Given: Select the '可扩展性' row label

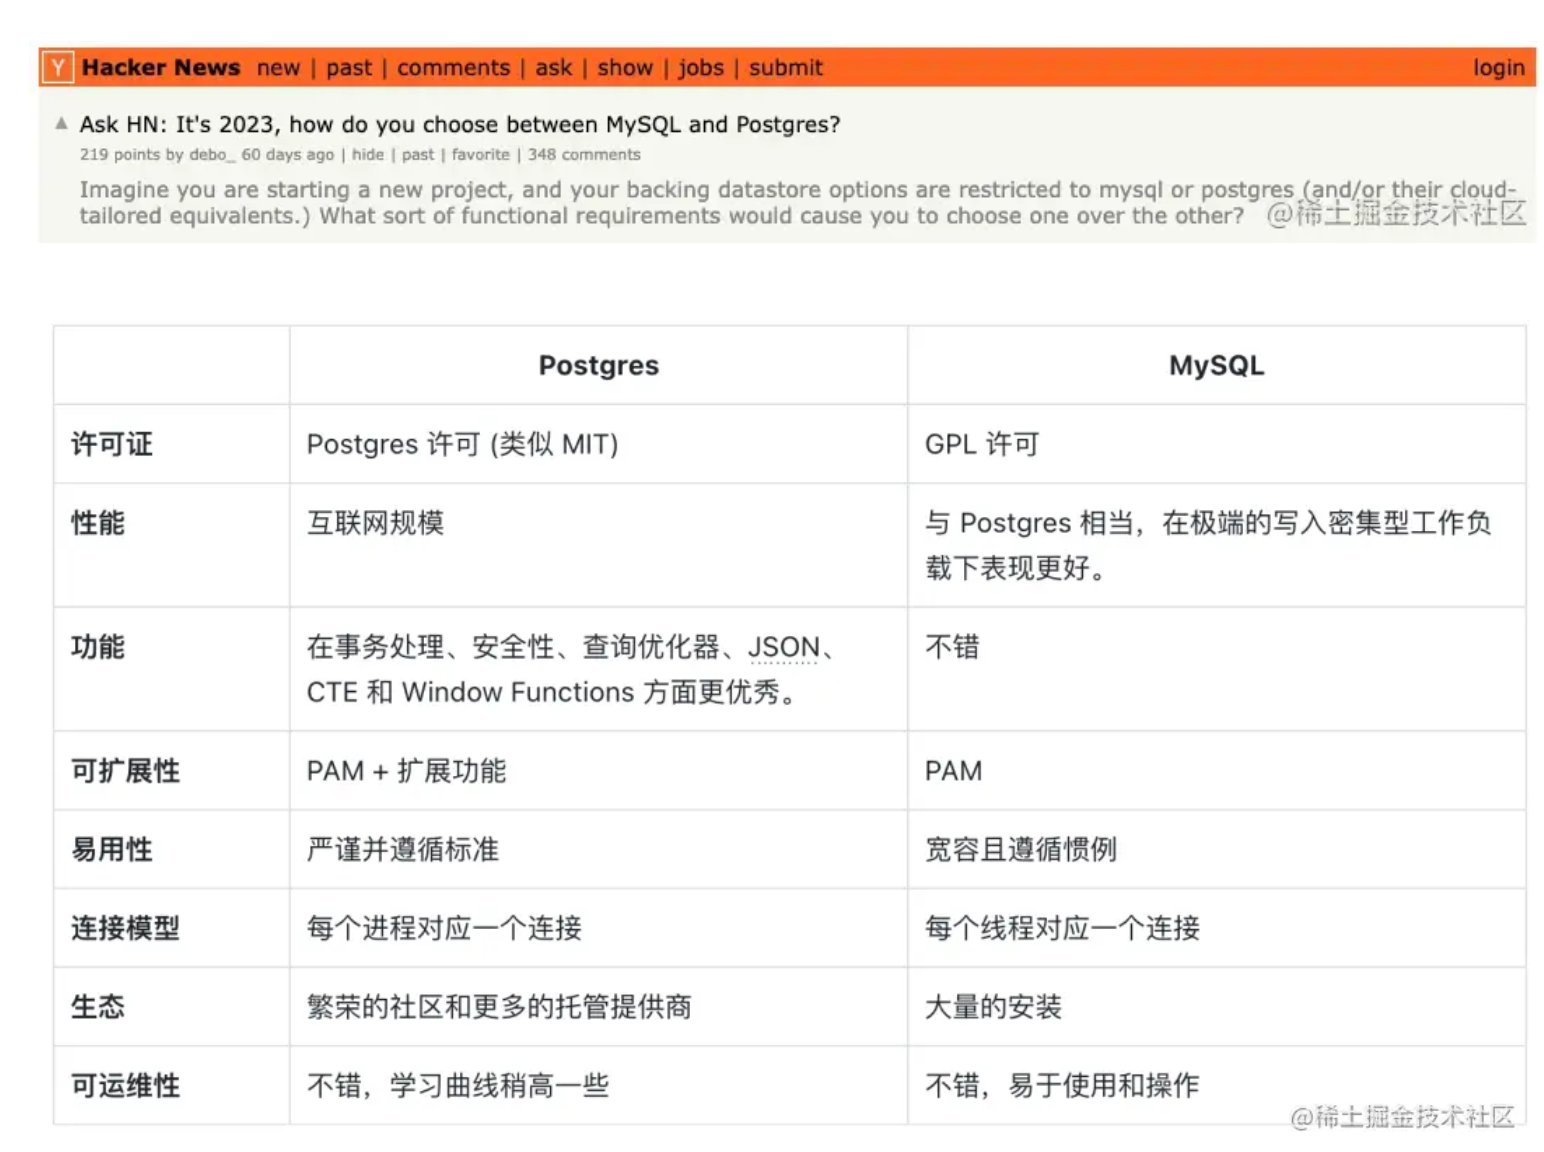Looking at the screenshot, I should [125, 770].
